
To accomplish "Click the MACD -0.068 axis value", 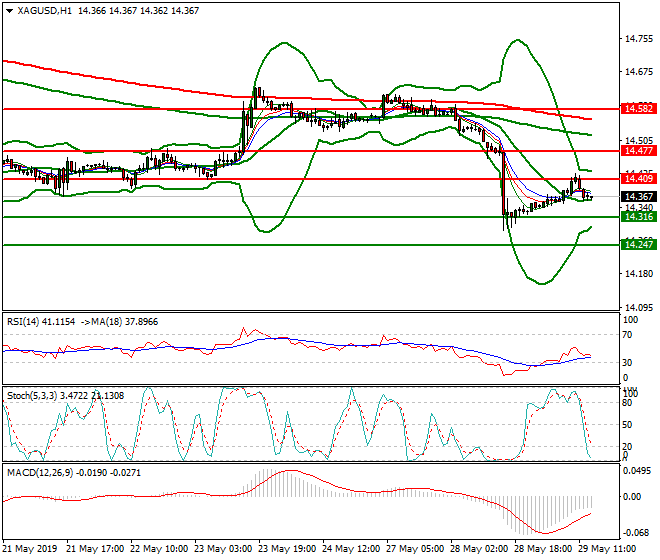I will [x=636, y=533].
